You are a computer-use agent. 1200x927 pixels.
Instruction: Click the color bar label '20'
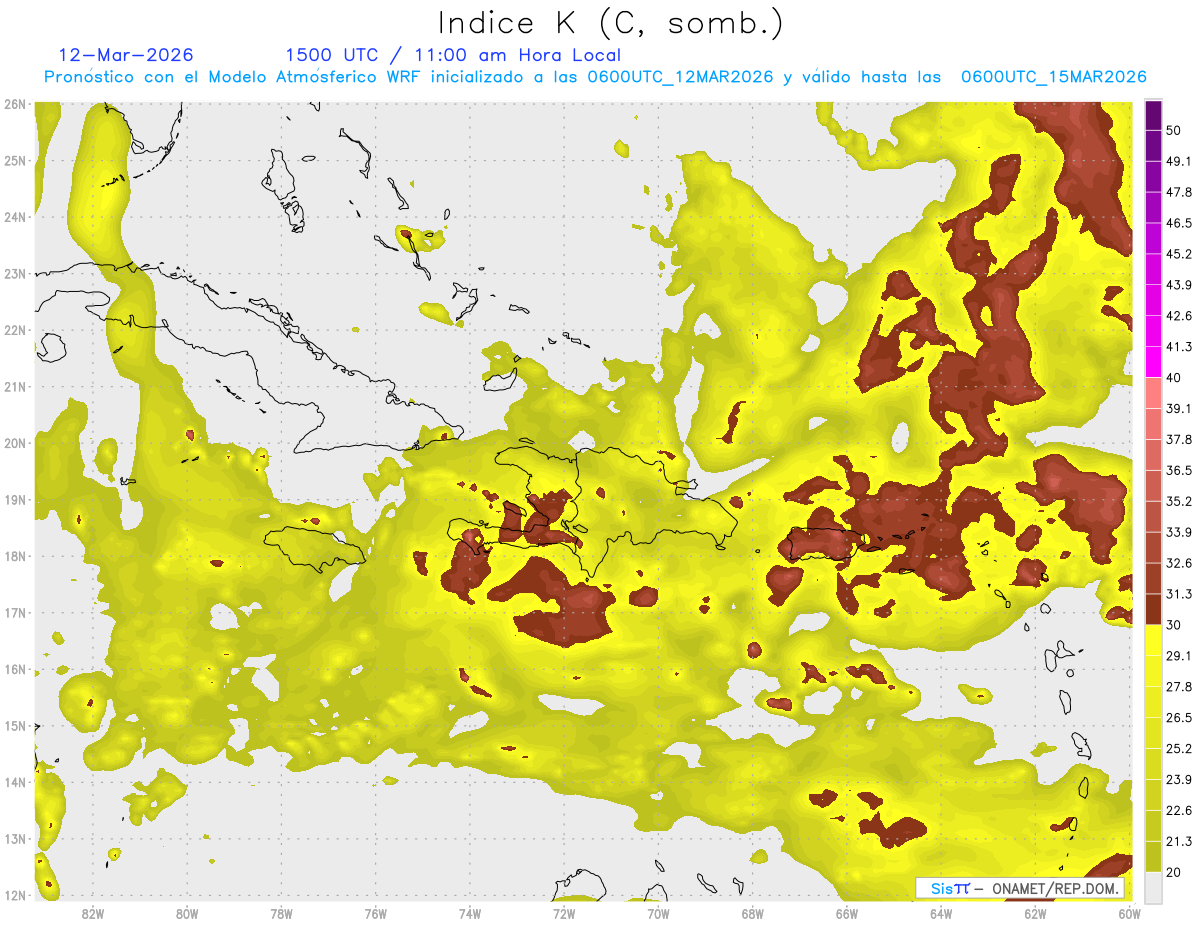(x=1175, y=873)
